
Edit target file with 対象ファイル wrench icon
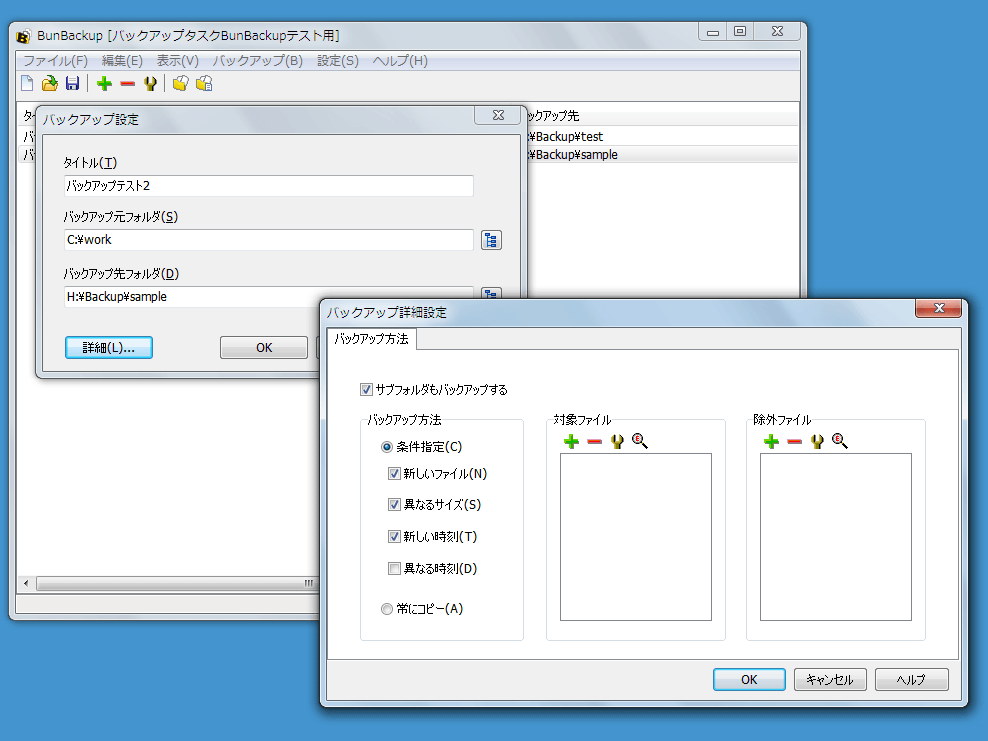point(618,441)
